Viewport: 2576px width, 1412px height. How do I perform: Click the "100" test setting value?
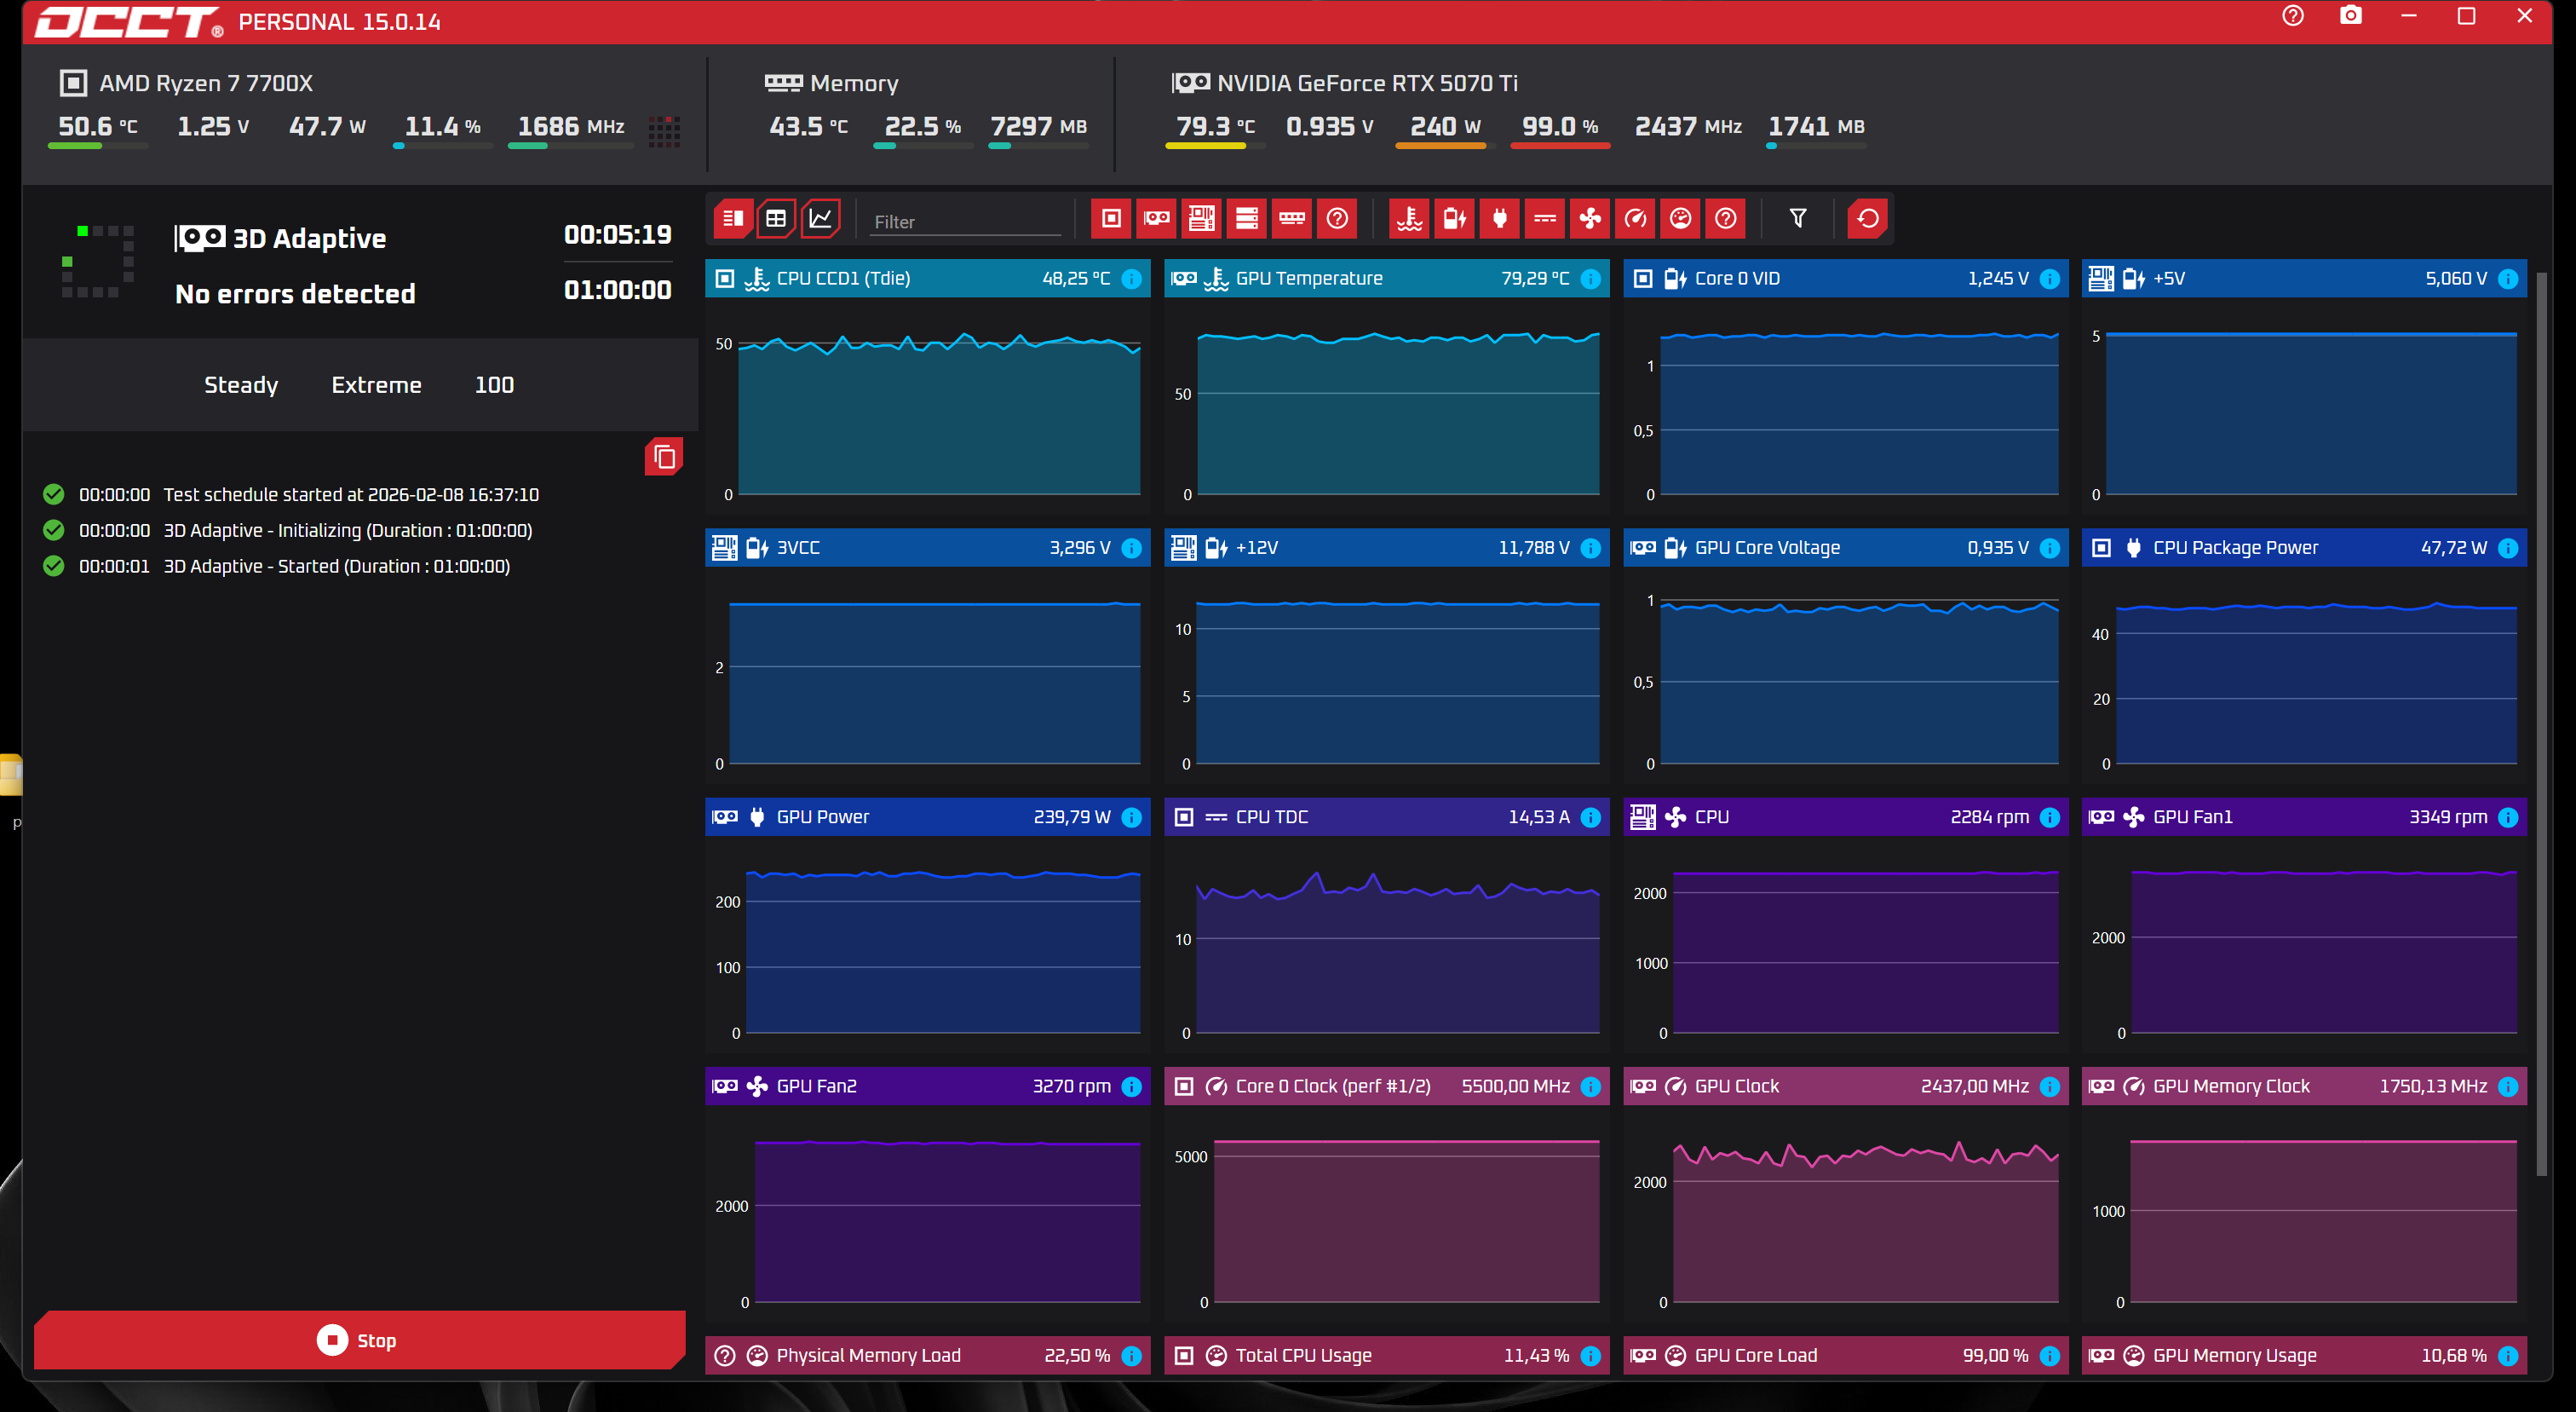pyautogui.click(x=494, y=385)
